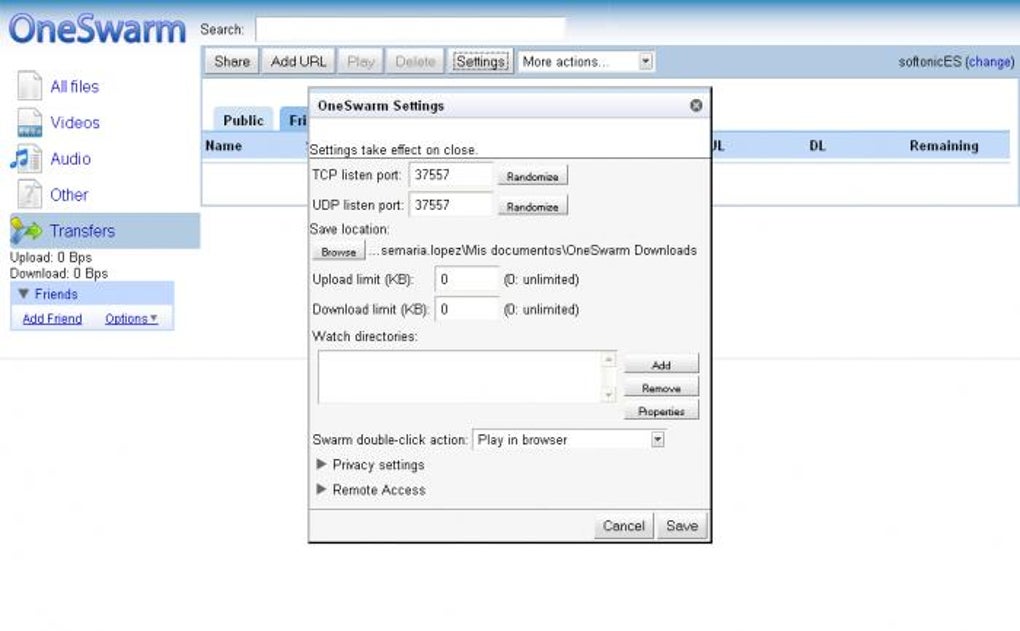Switch to the partially hidden Friends tab
The image size is (1020, 631).
(295, 120)
